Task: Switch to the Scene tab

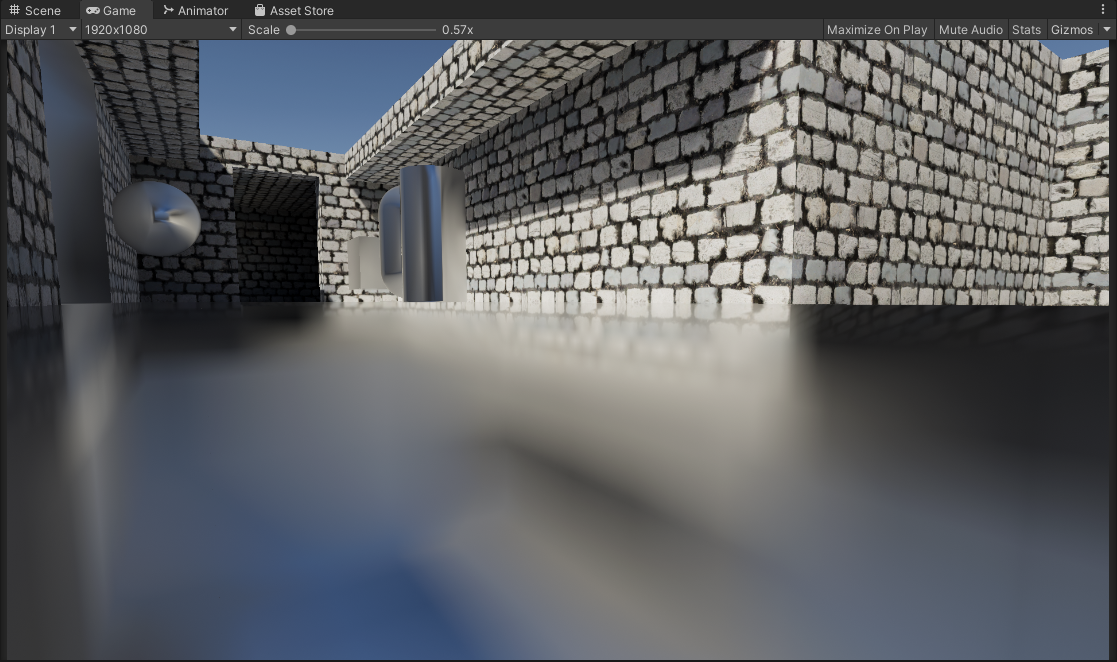Action: (35, 10)
